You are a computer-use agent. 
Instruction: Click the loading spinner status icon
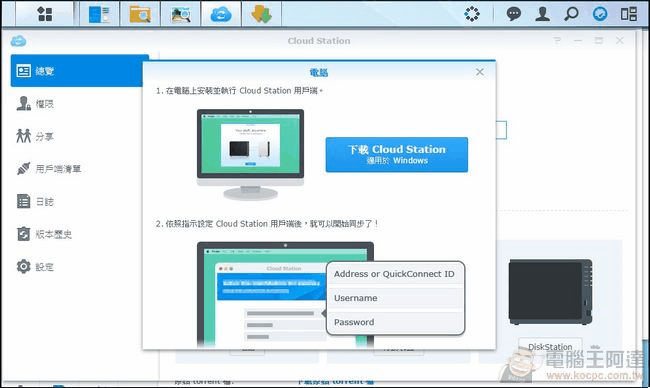click(x=472, y=14)
